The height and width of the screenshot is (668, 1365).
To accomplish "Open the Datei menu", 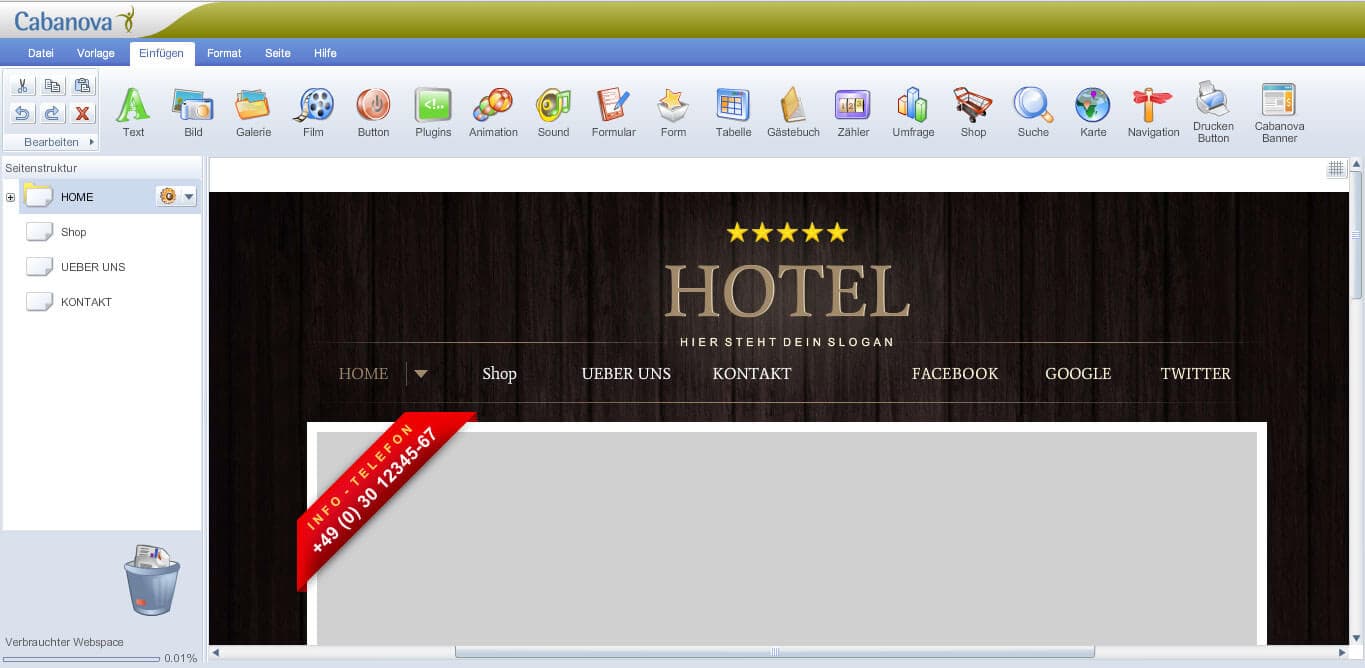I will click(41, 53).
